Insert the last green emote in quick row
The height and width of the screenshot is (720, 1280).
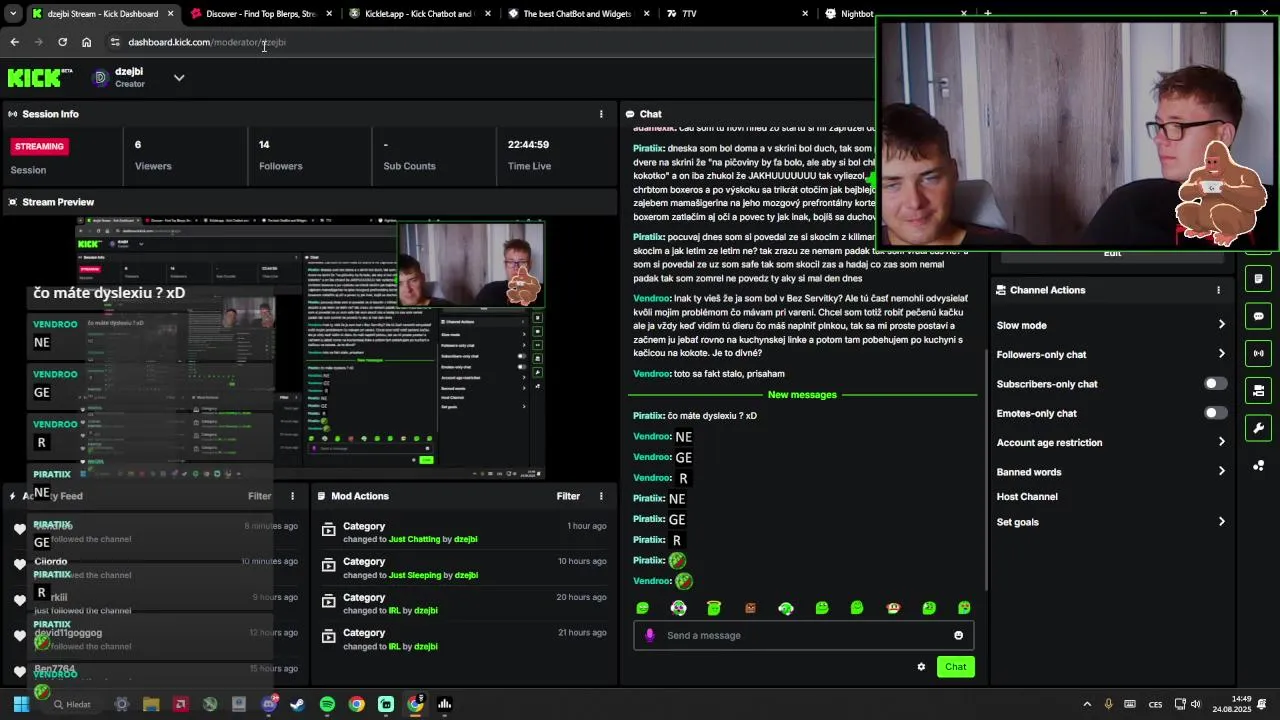[964, 608]
